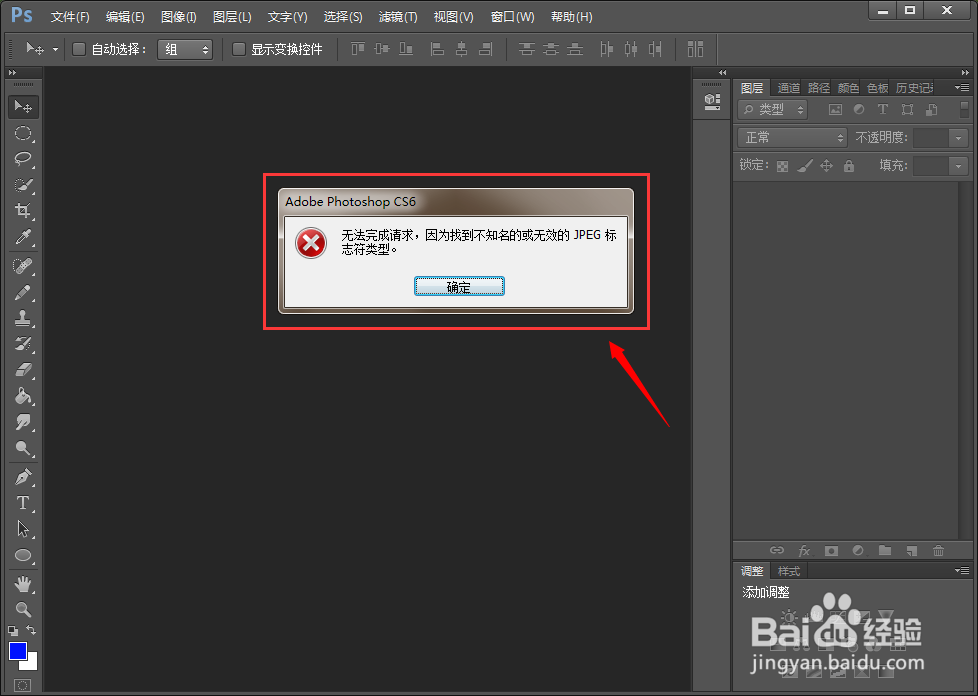This screenshot has width=978, height=696.
Task: Swap foreground and background colors
Action: (31, 631)
